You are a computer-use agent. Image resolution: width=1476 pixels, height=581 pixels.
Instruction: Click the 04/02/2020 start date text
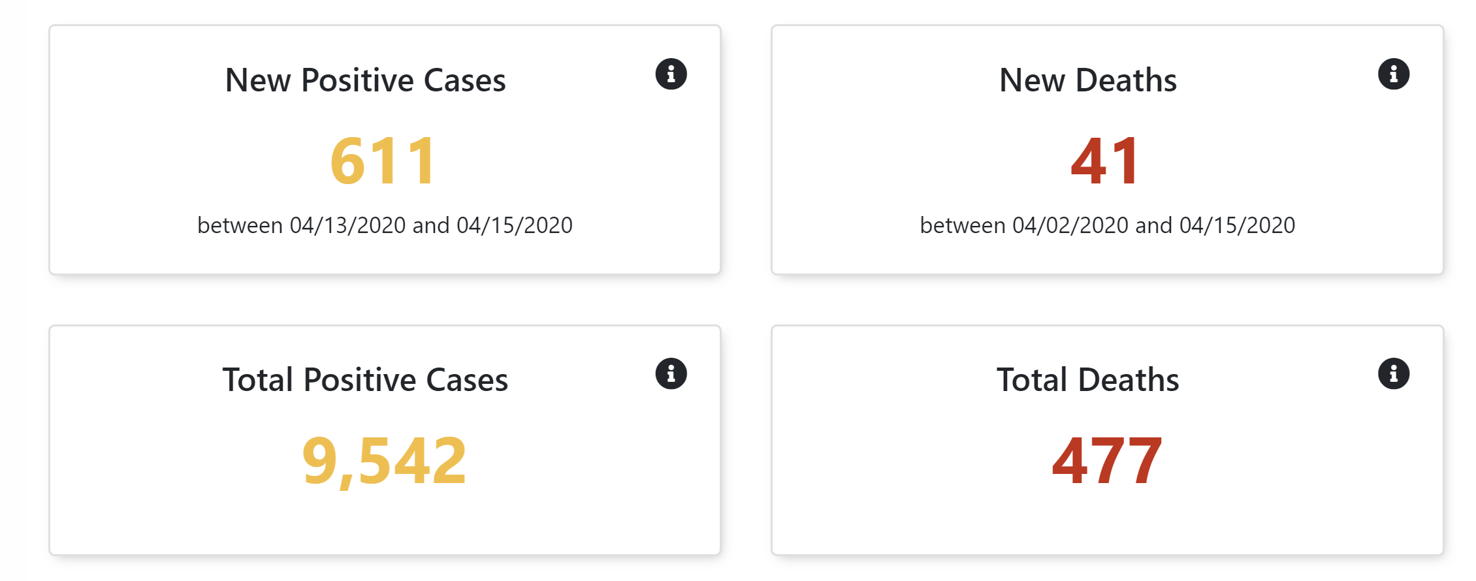pos(1070,225)
